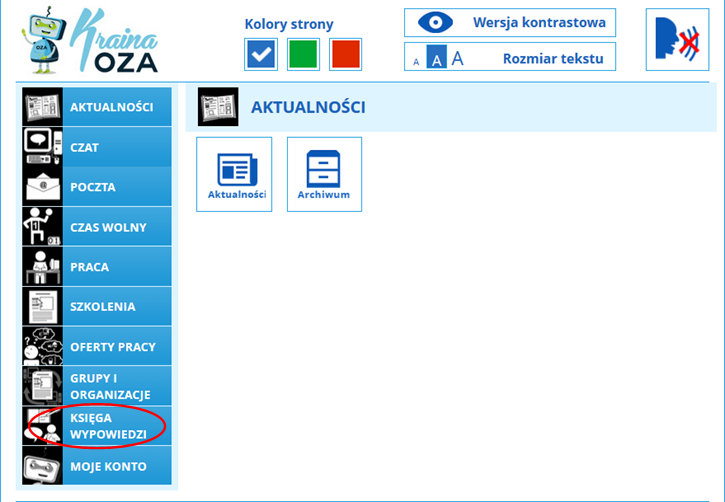Open the Aktualności news tile

pyautogui.click(x=234, y=174)
